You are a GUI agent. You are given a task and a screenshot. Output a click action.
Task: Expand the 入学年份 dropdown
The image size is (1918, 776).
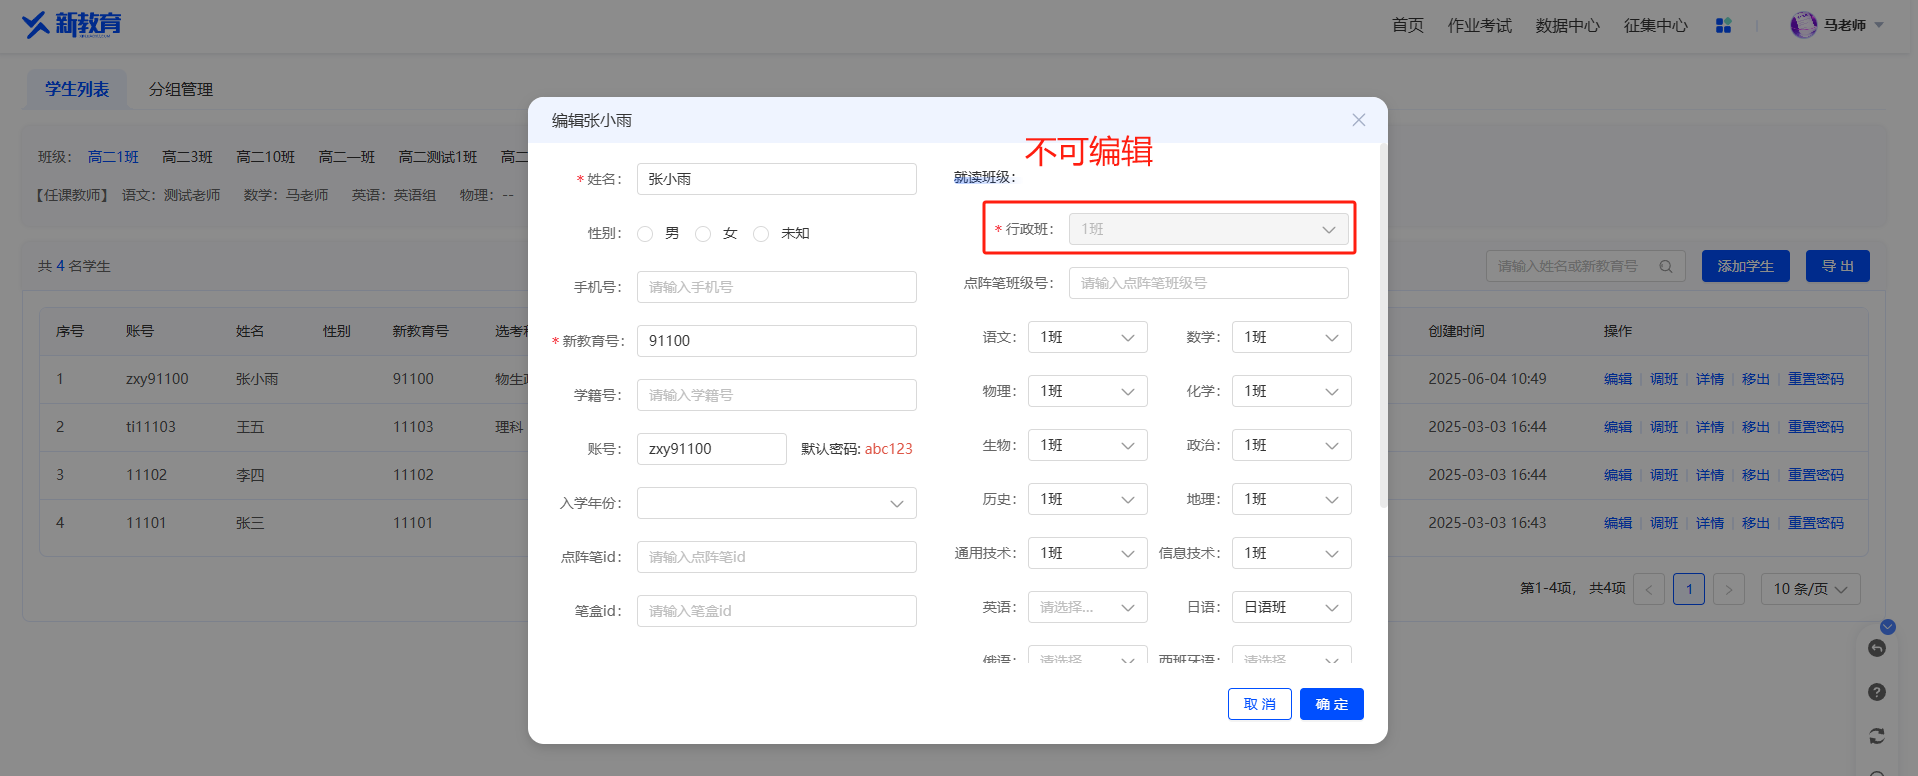(777, 503)
